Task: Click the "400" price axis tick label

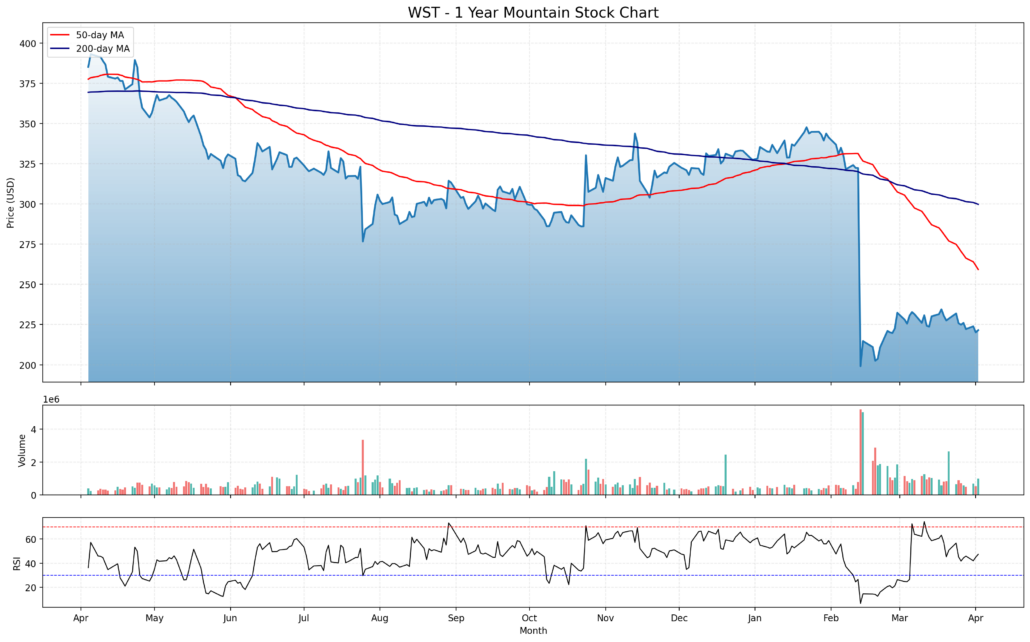Action: pos(28,43)
